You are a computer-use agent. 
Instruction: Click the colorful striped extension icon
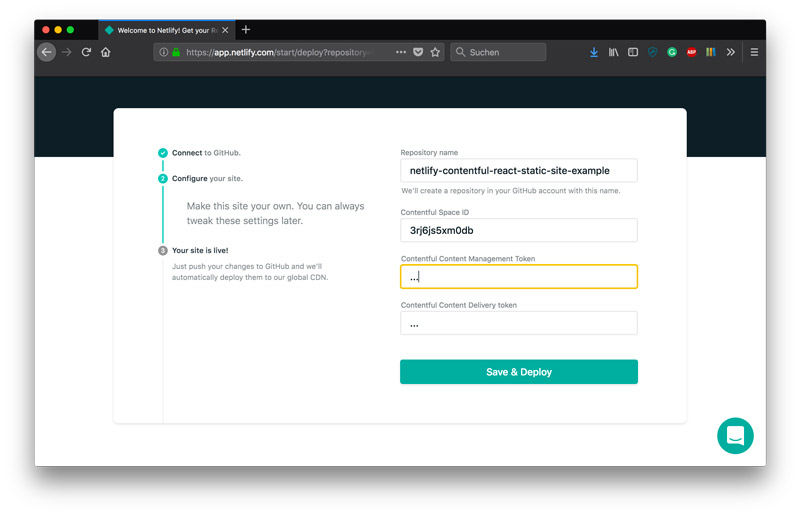click(711, 52)
